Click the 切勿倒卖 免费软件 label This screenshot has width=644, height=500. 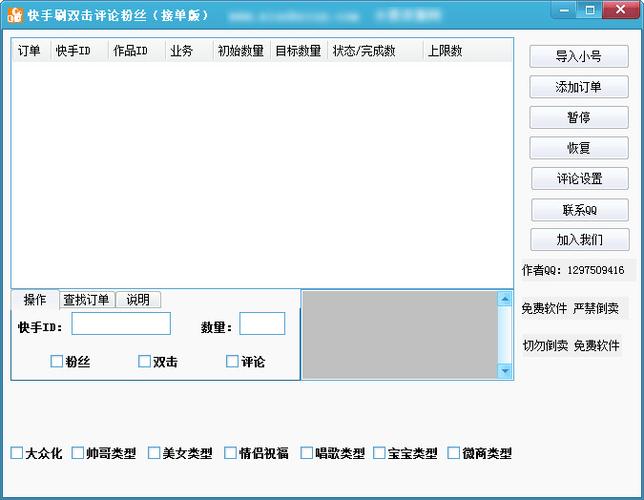[571, 346]
